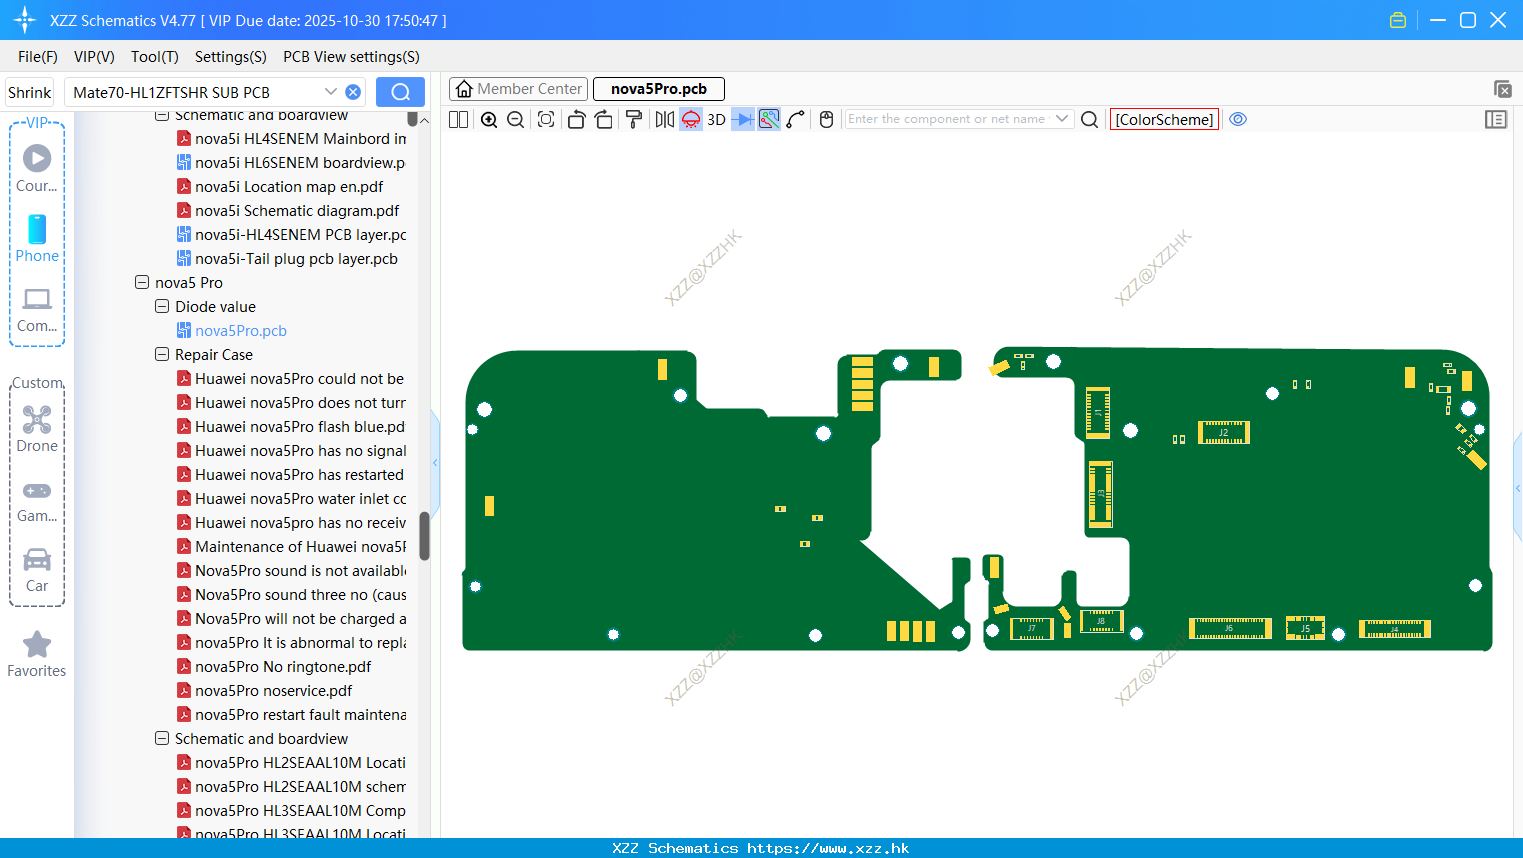Collapse the left panel with the splitter arrow
The height and width of the screenshot is (858, 1523).
435,463
